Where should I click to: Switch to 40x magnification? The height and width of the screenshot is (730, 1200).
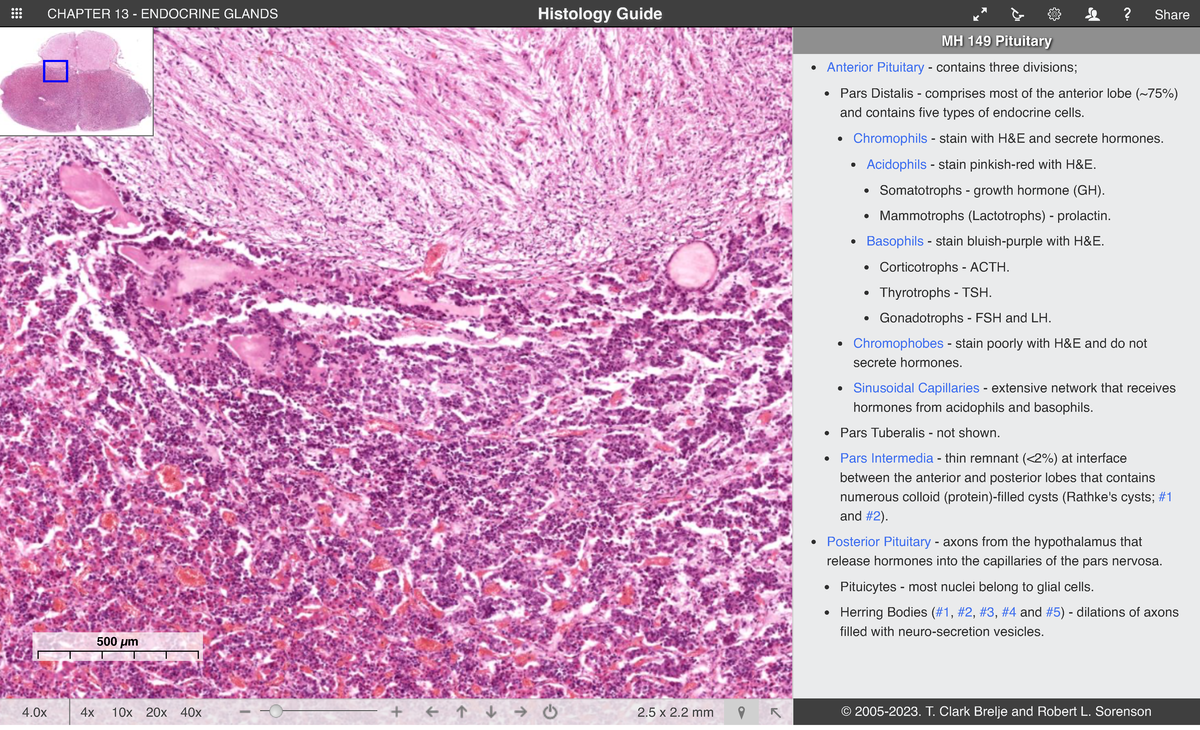pos(190,711)
